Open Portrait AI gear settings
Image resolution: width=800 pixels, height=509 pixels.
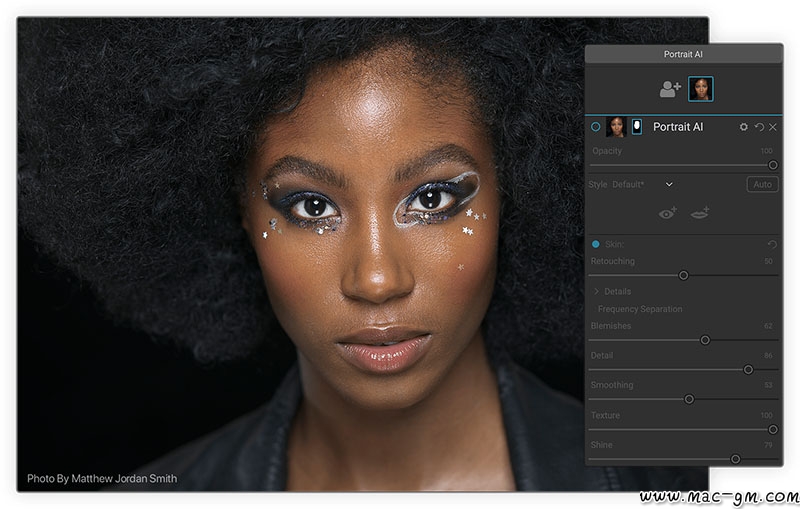[744, 127]
